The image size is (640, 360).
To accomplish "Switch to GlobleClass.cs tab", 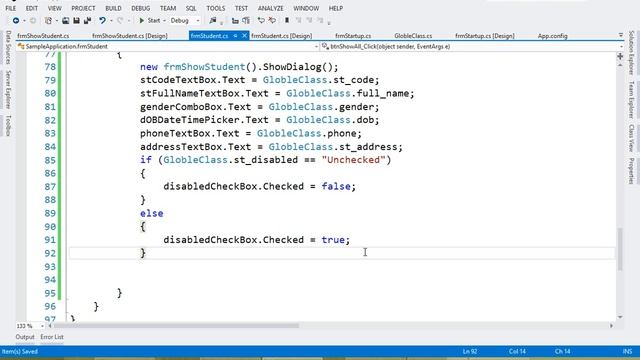I will point(413,36).
